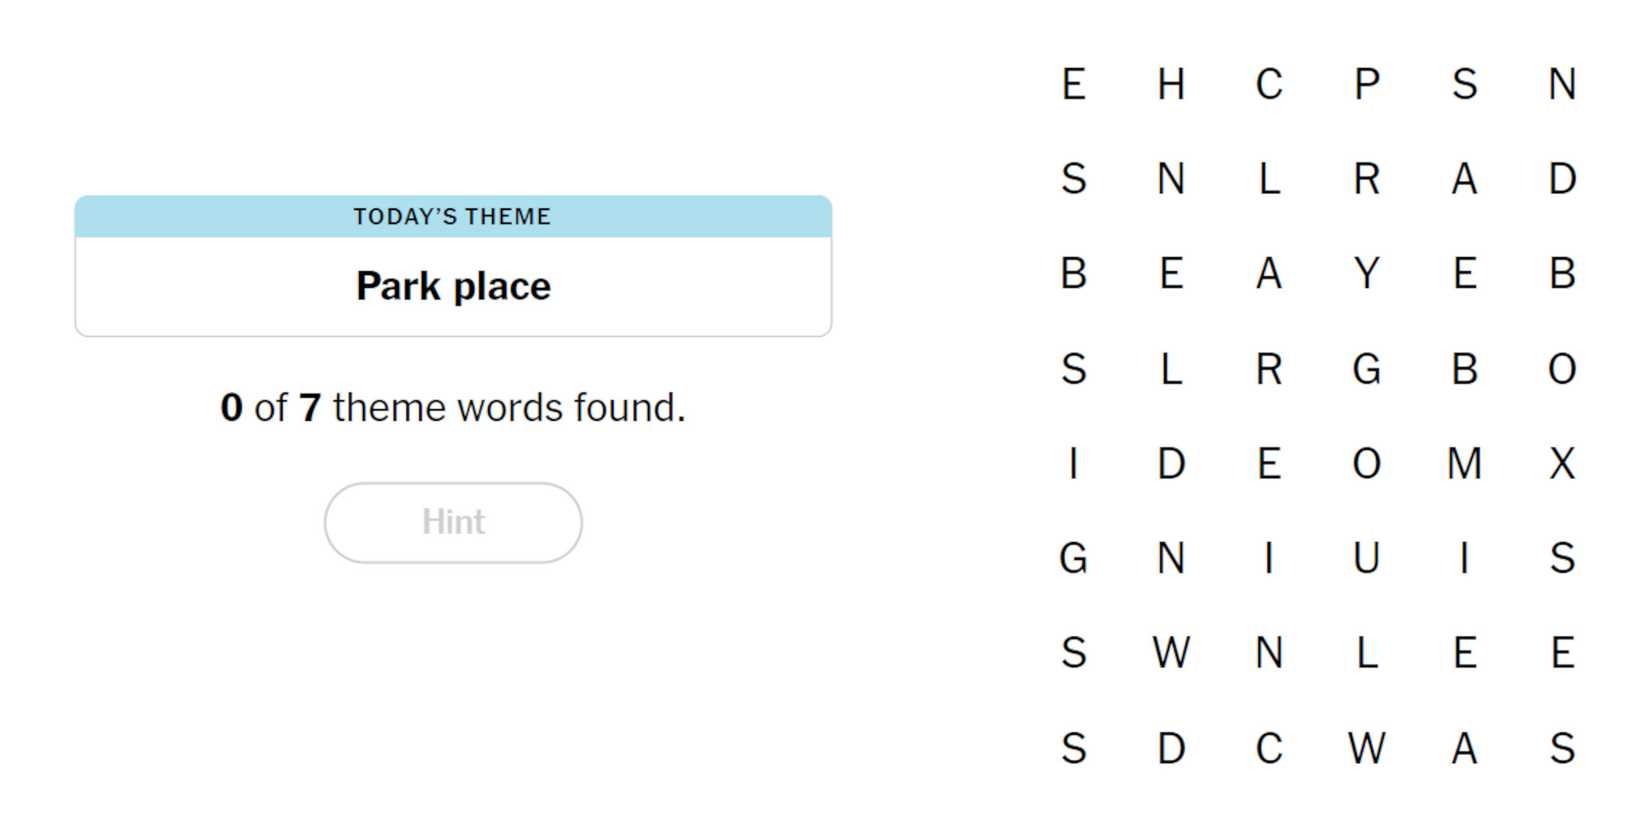Select the W in the seventh row
Viewport: 1650px width, 825px height.
click(x=1171, y=653)
